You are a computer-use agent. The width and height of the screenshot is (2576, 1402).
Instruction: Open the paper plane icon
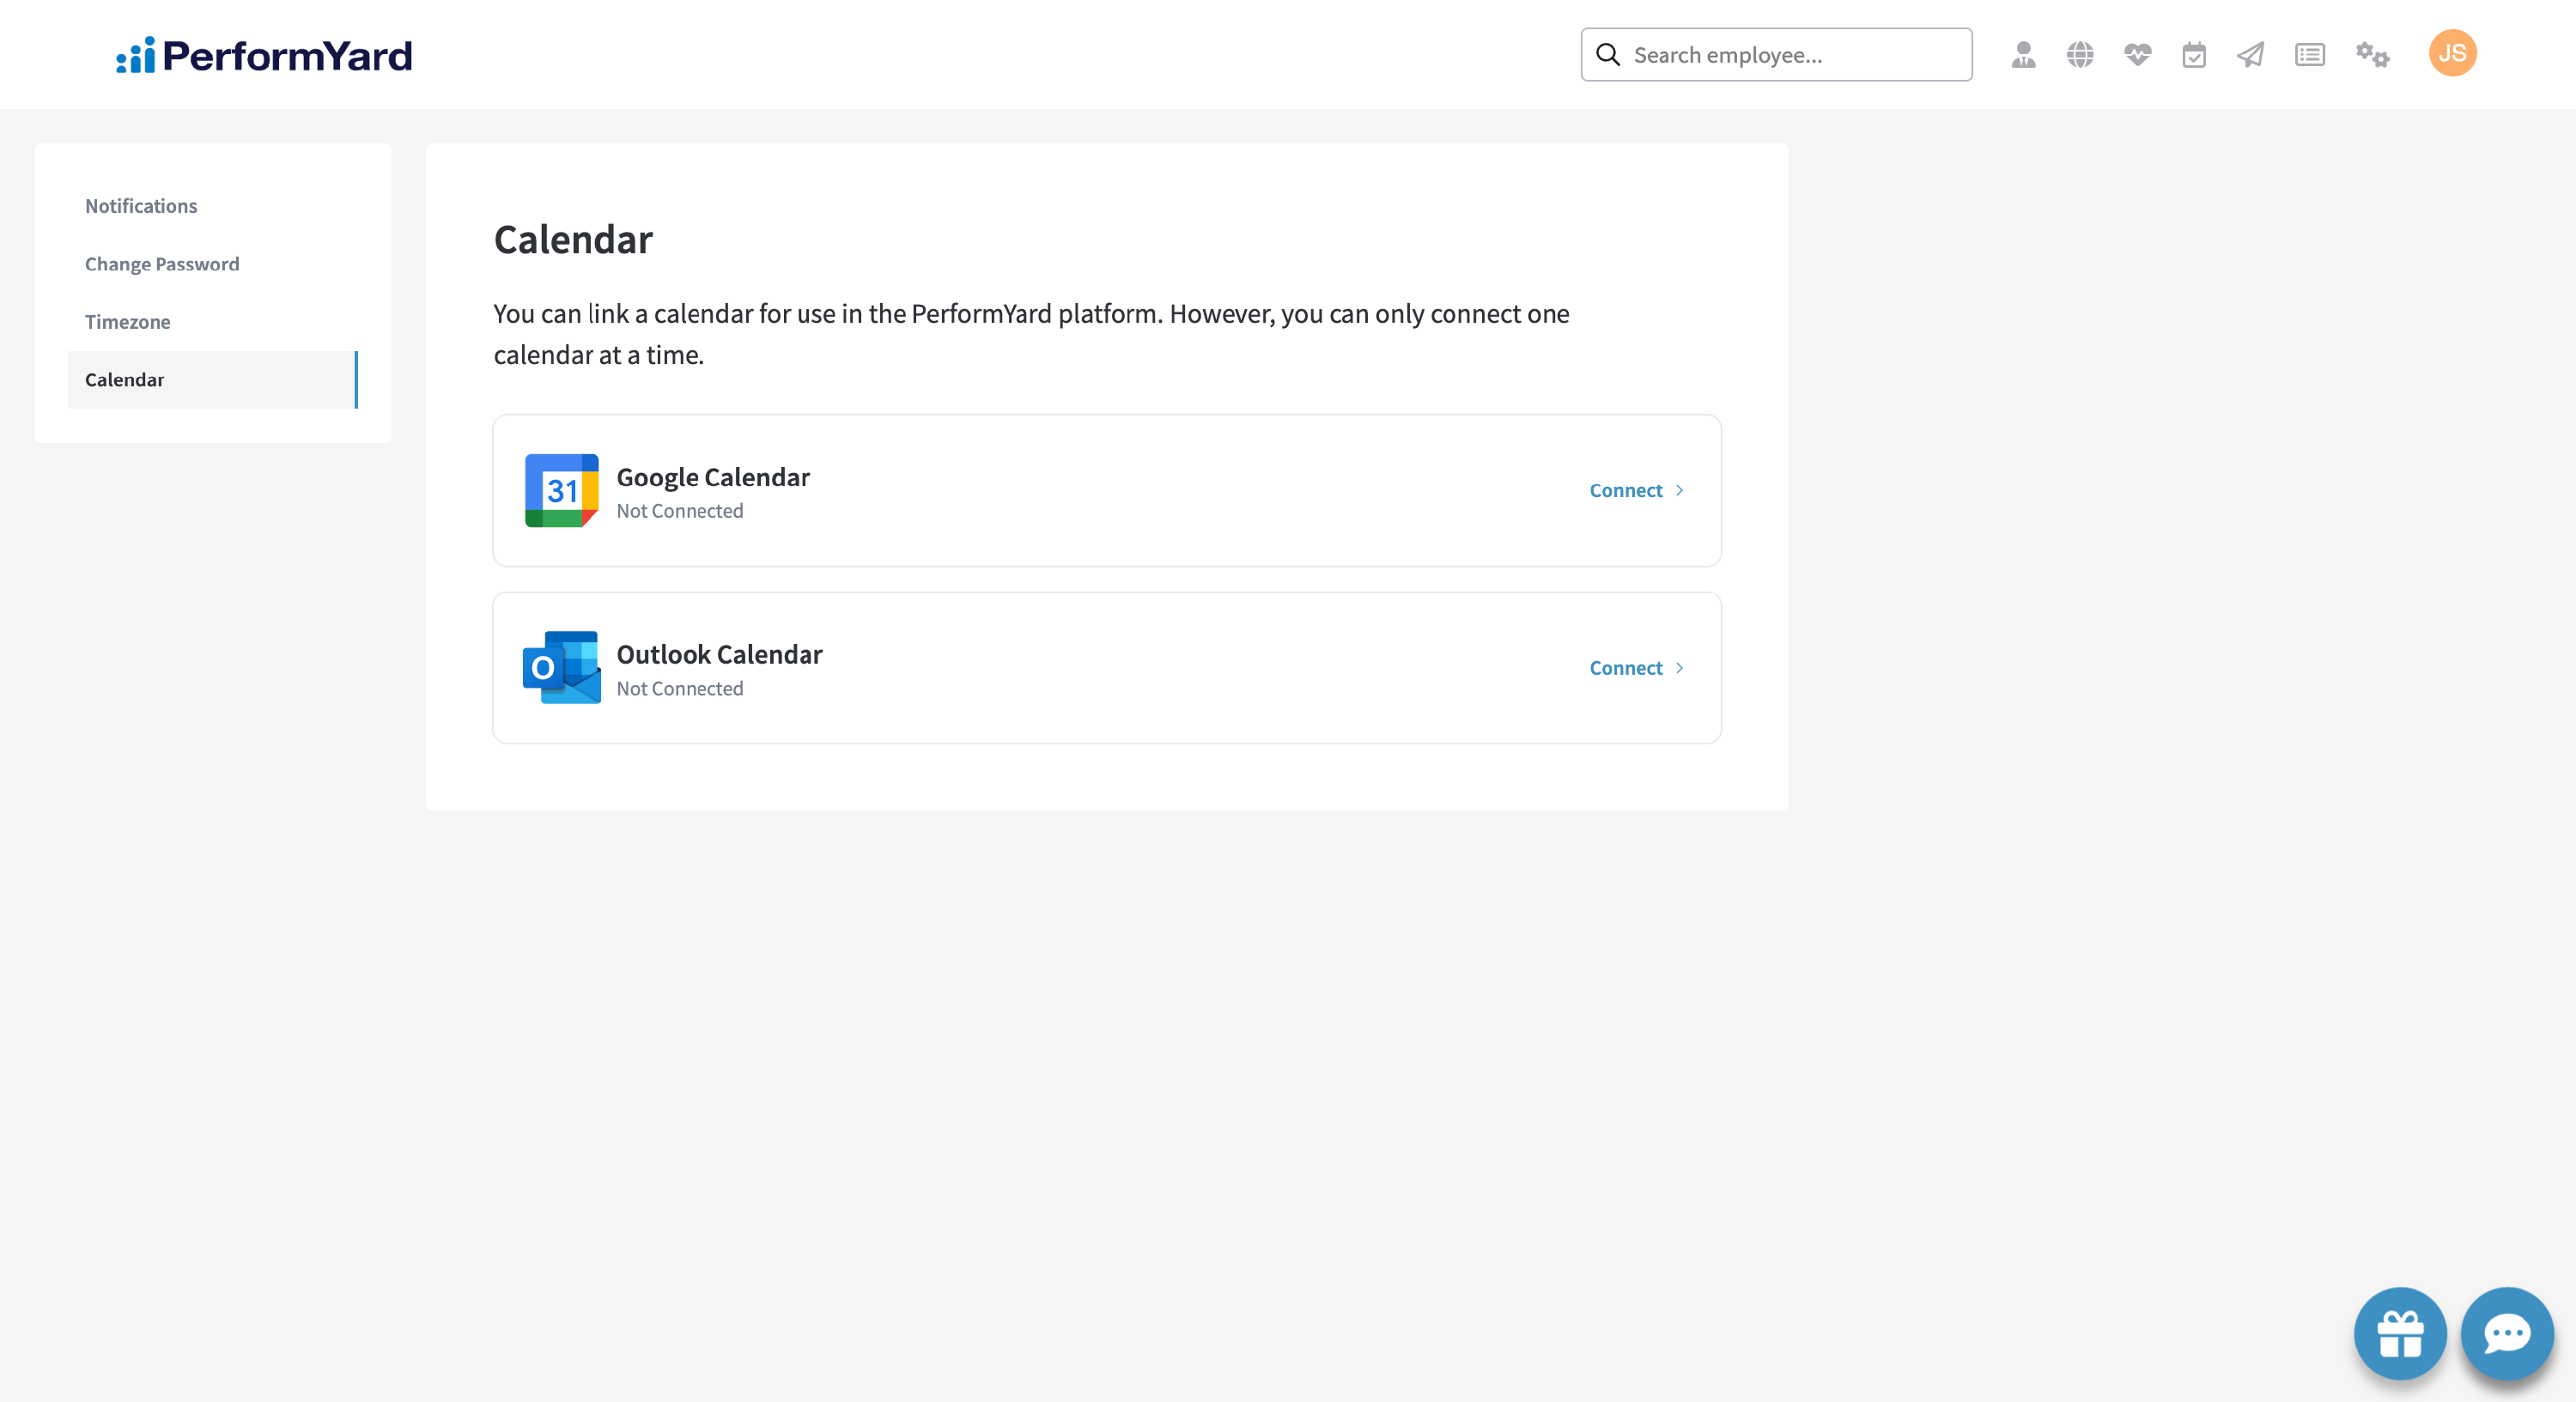[x=2251, y=54]
